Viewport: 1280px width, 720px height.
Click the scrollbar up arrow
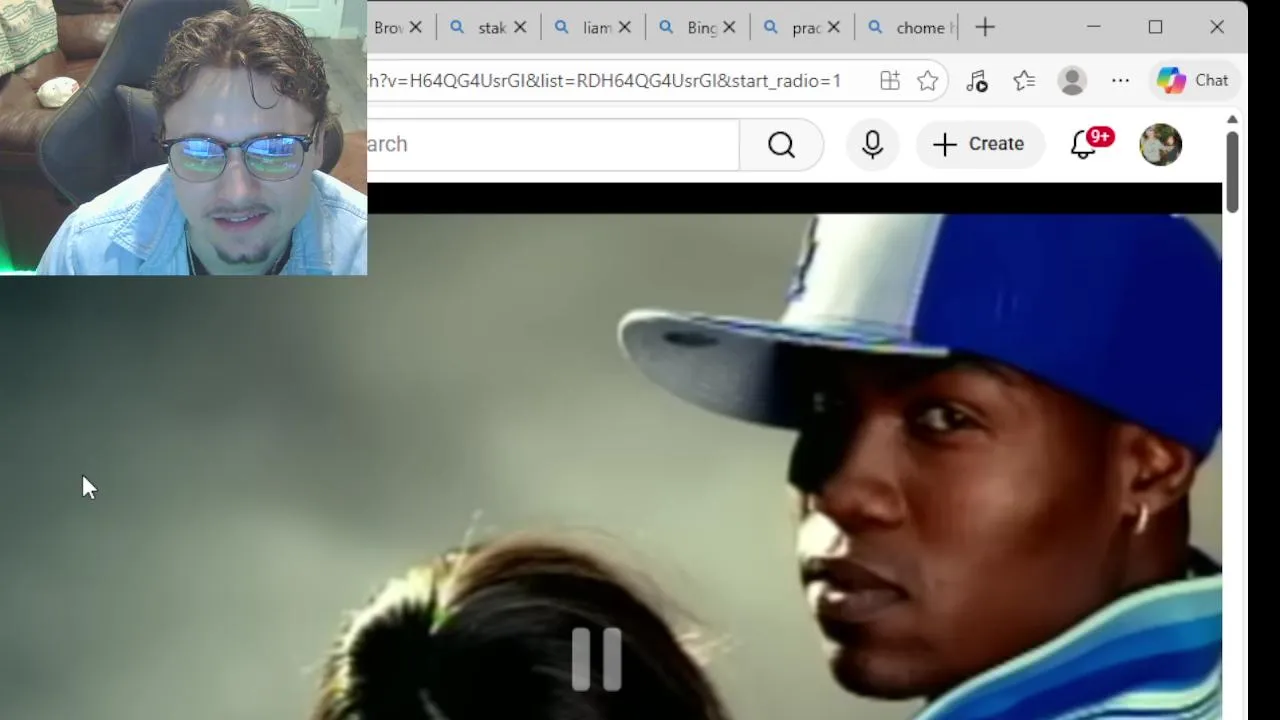click(x=1232, y=119)
